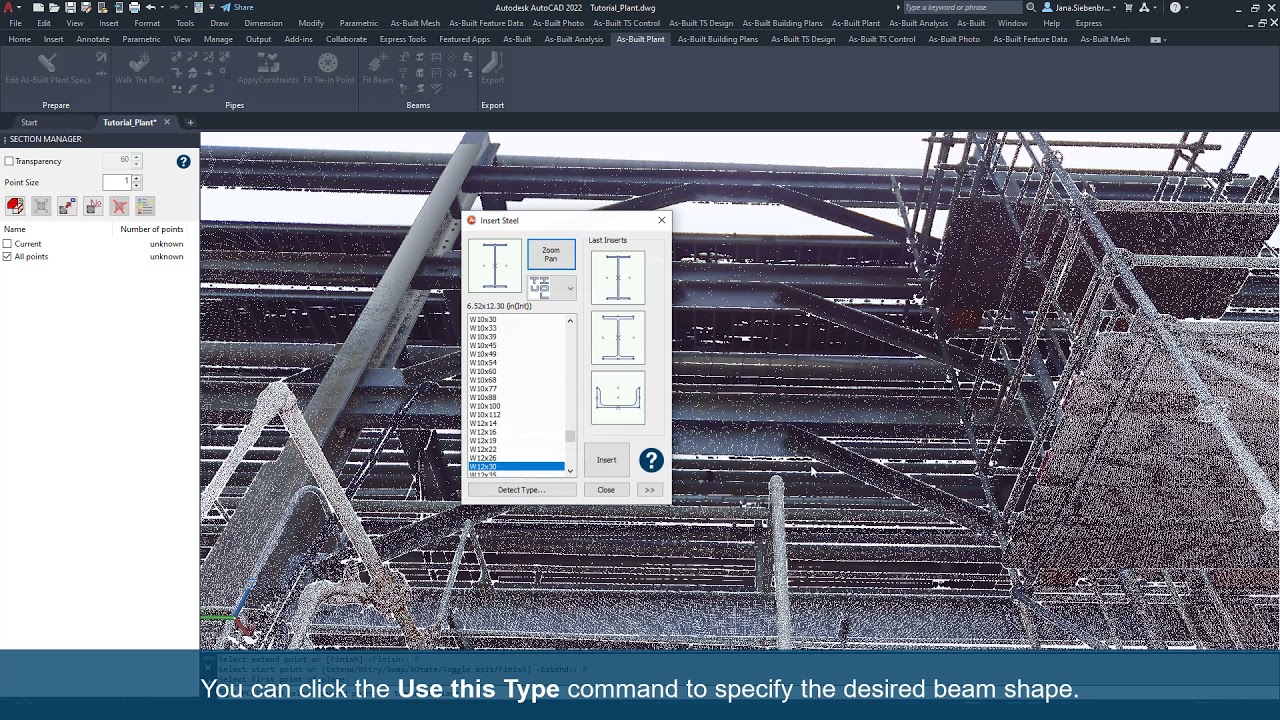Click the Point Size input field
The width and height of the screenshot is (1280, 720).
(x=117, y=182)
